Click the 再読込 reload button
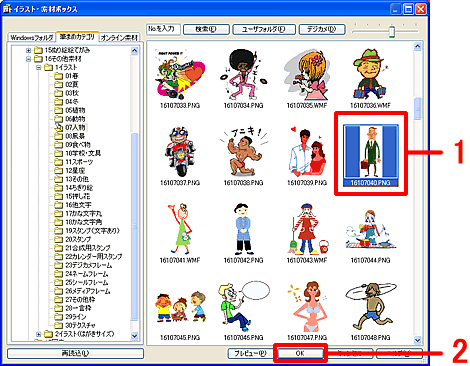 (76, 353)
